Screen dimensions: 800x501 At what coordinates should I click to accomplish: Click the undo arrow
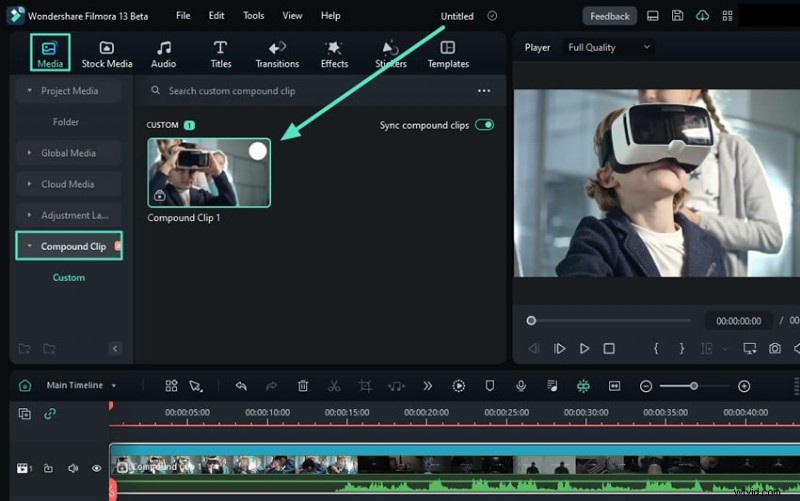click(241, 386)
